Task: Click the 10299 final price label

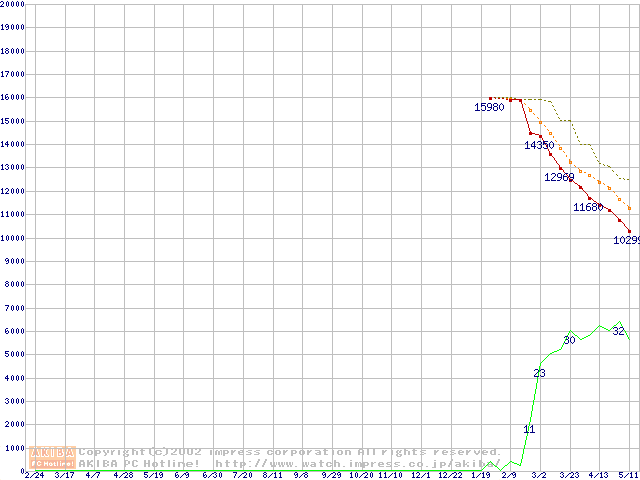Action: click(x=626, y=240)
